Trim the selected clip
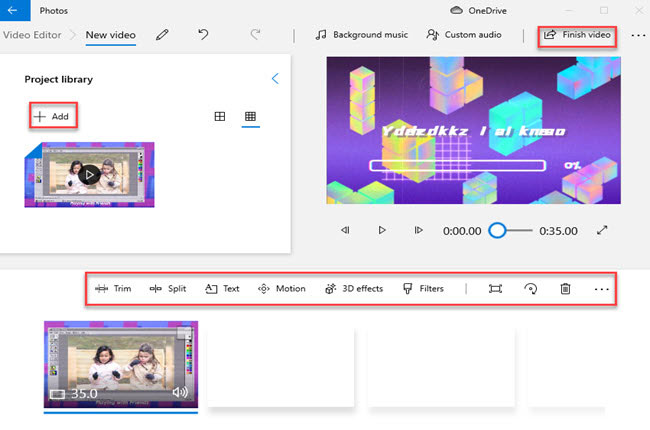650x430 pixels. (113, 289)
